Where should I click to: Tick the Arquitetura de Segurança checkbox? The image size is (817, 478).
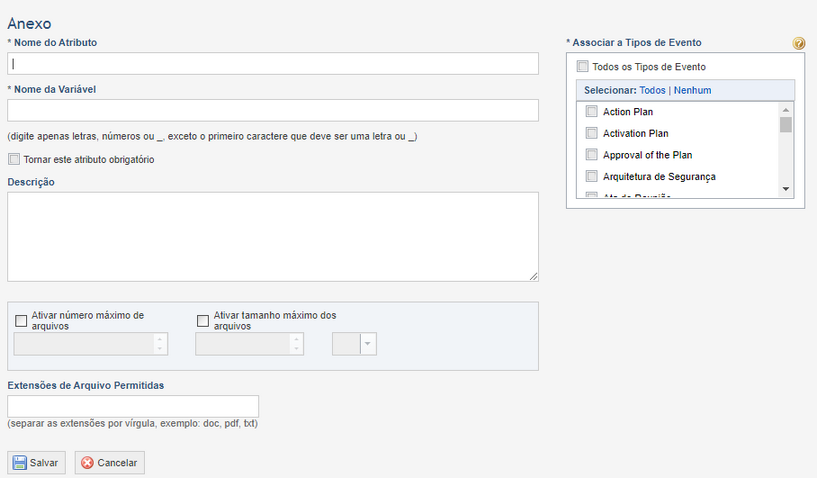pos(591,176)
